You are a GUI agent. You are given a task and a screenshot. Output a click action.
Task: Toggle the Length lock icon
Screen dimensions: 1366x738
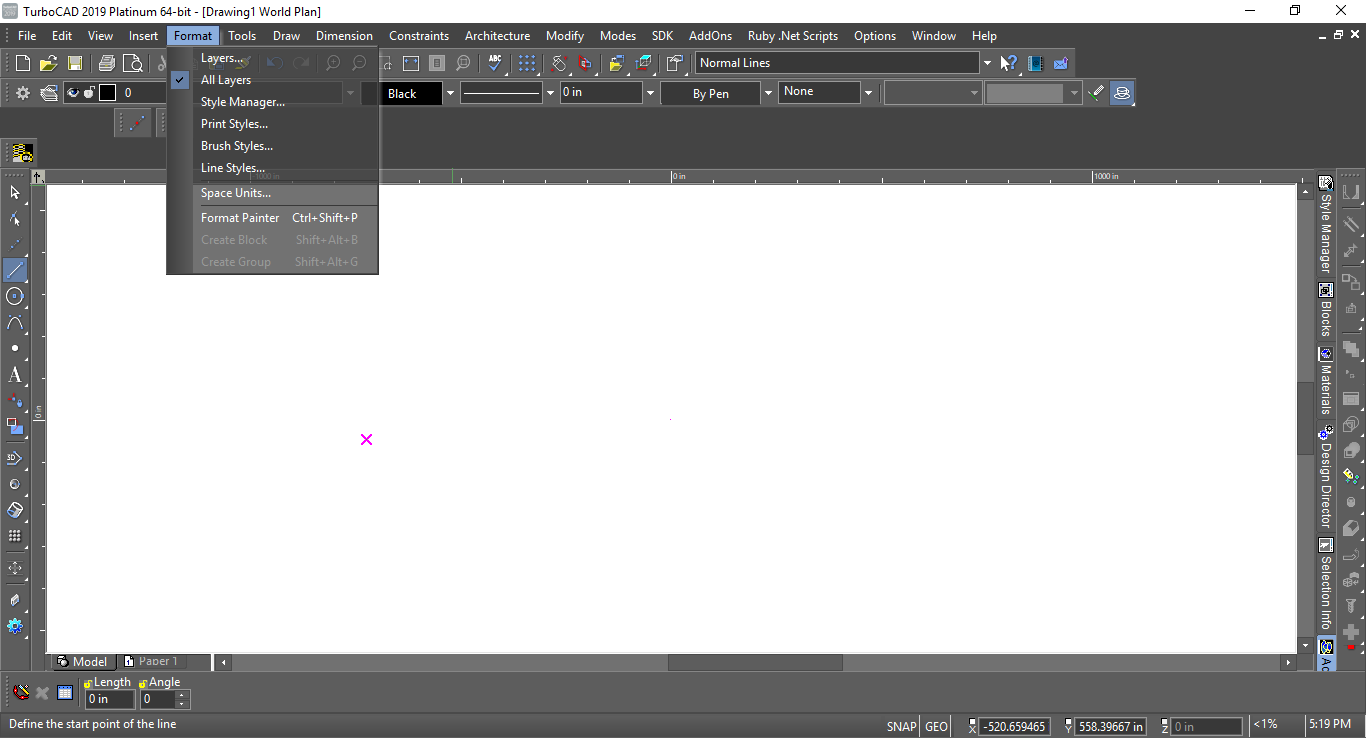coord(88,683)
